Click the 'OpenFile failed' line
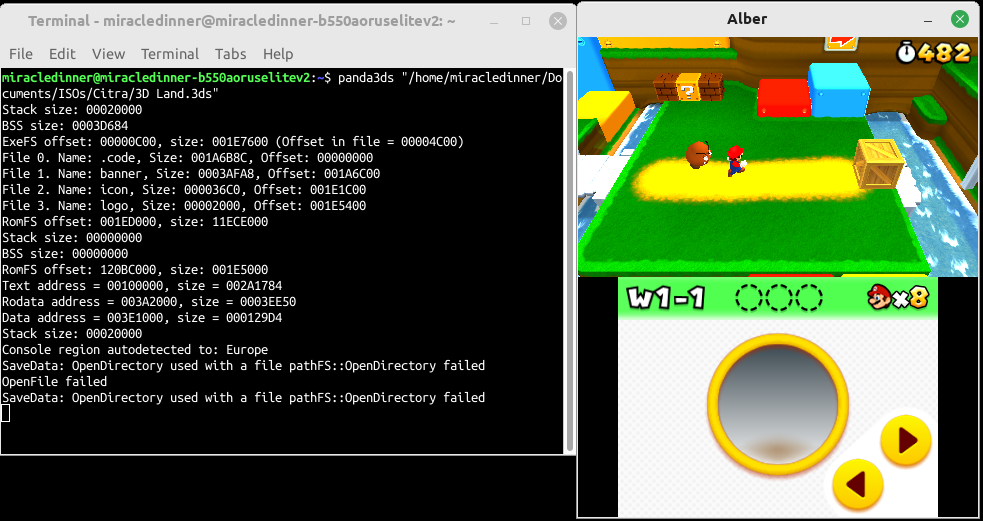The height and width of the screenshot is (521, 983). 55,381
